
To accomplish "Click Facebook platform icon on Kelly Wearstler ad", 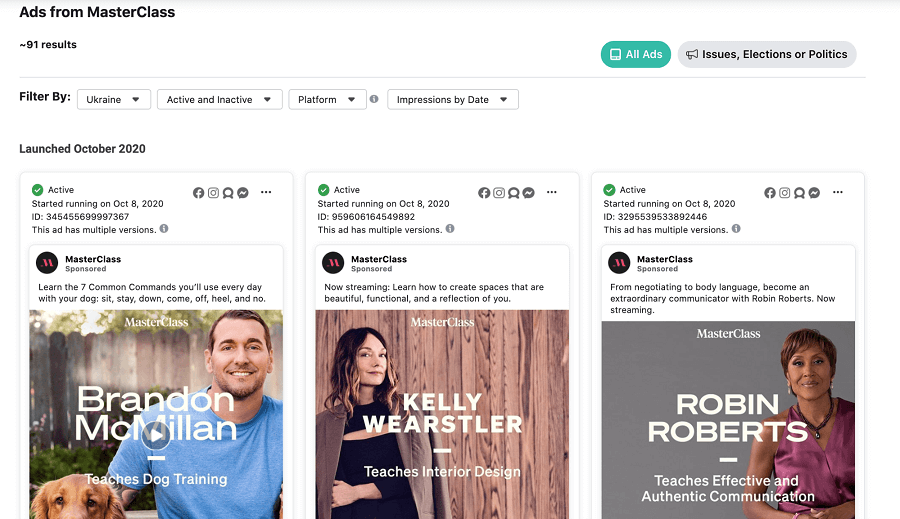I will pyautogui.click(x=484, y=193).
